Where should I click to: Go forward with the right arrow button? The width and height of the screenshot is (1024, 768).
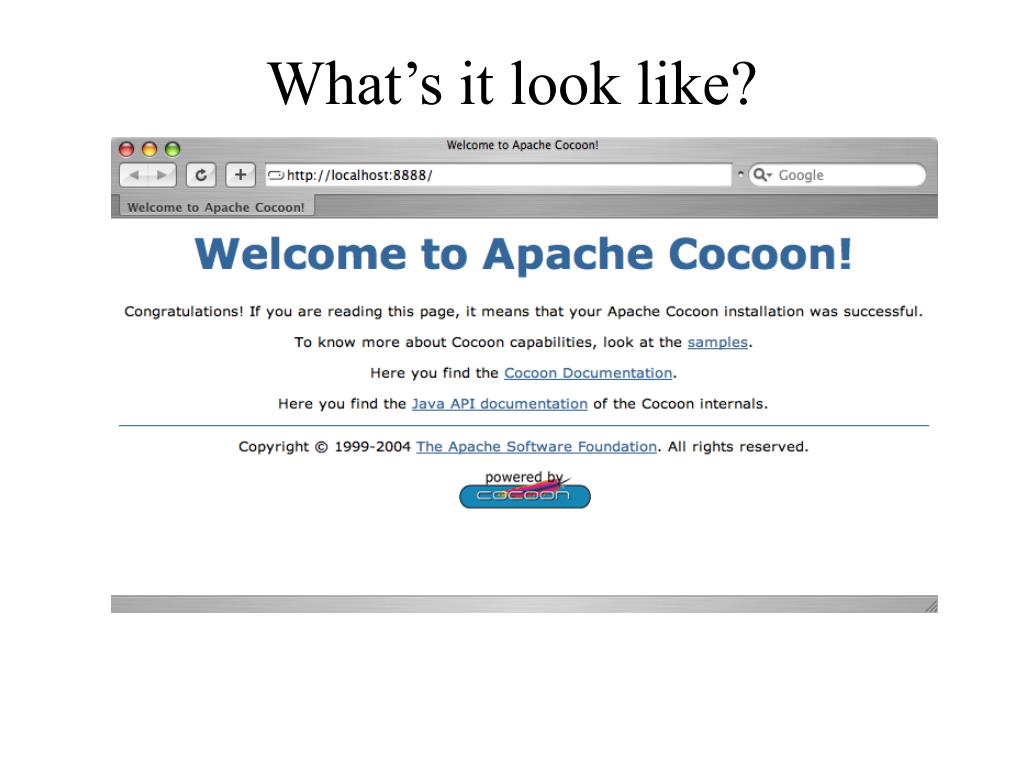tap(162, 175)
